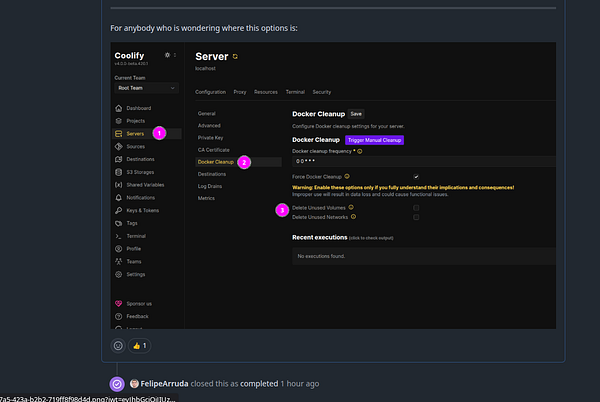Click info icon beside Force Docker Cleanup

(x=347, y=176)
